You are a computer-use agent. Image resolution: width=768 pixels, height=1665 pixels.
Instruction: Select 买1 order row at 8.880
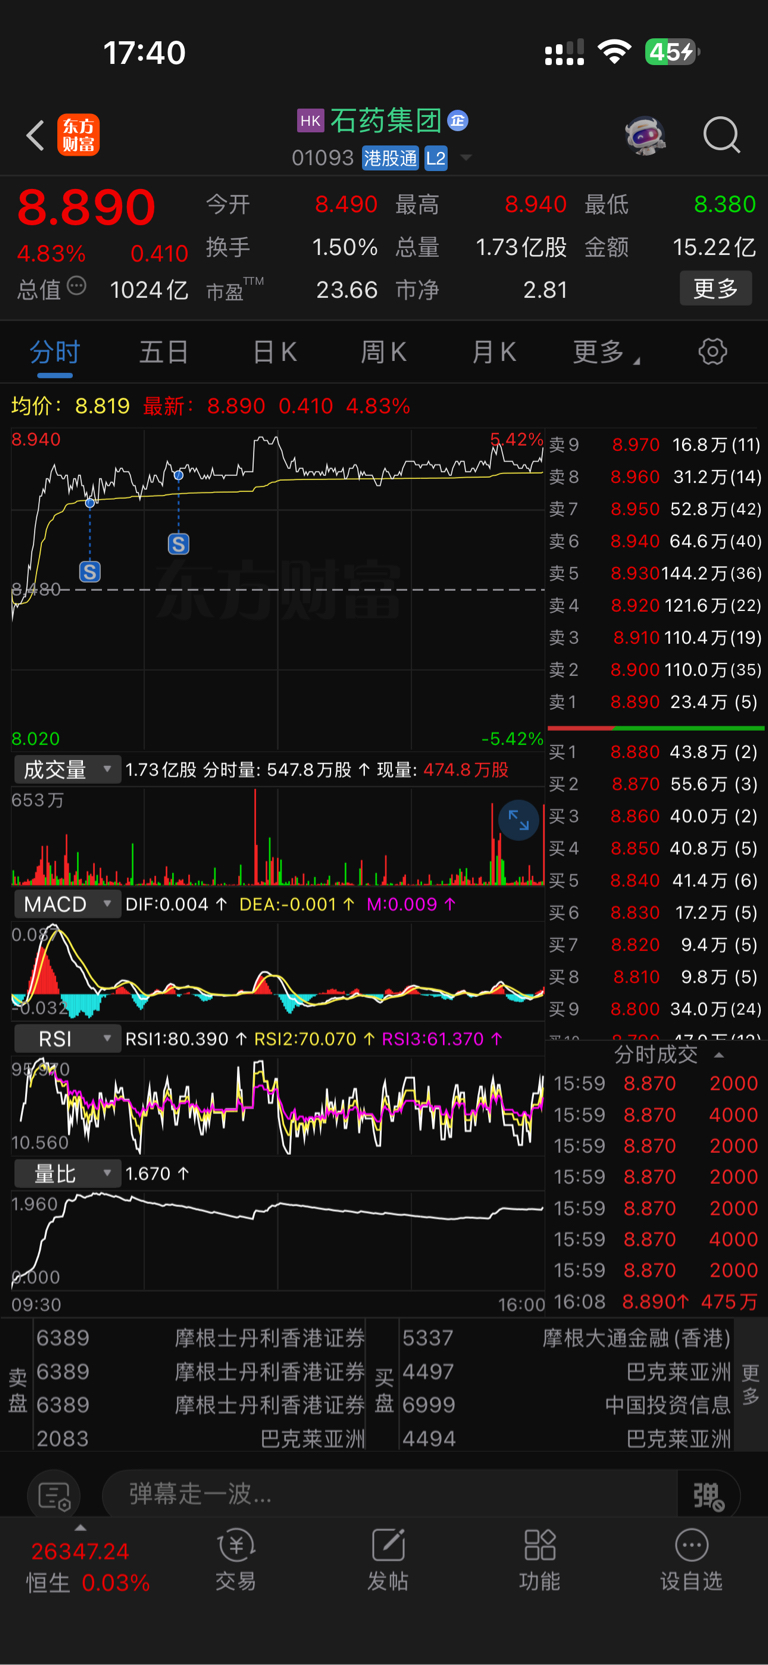pyautogui.click(x=655, y=752)
